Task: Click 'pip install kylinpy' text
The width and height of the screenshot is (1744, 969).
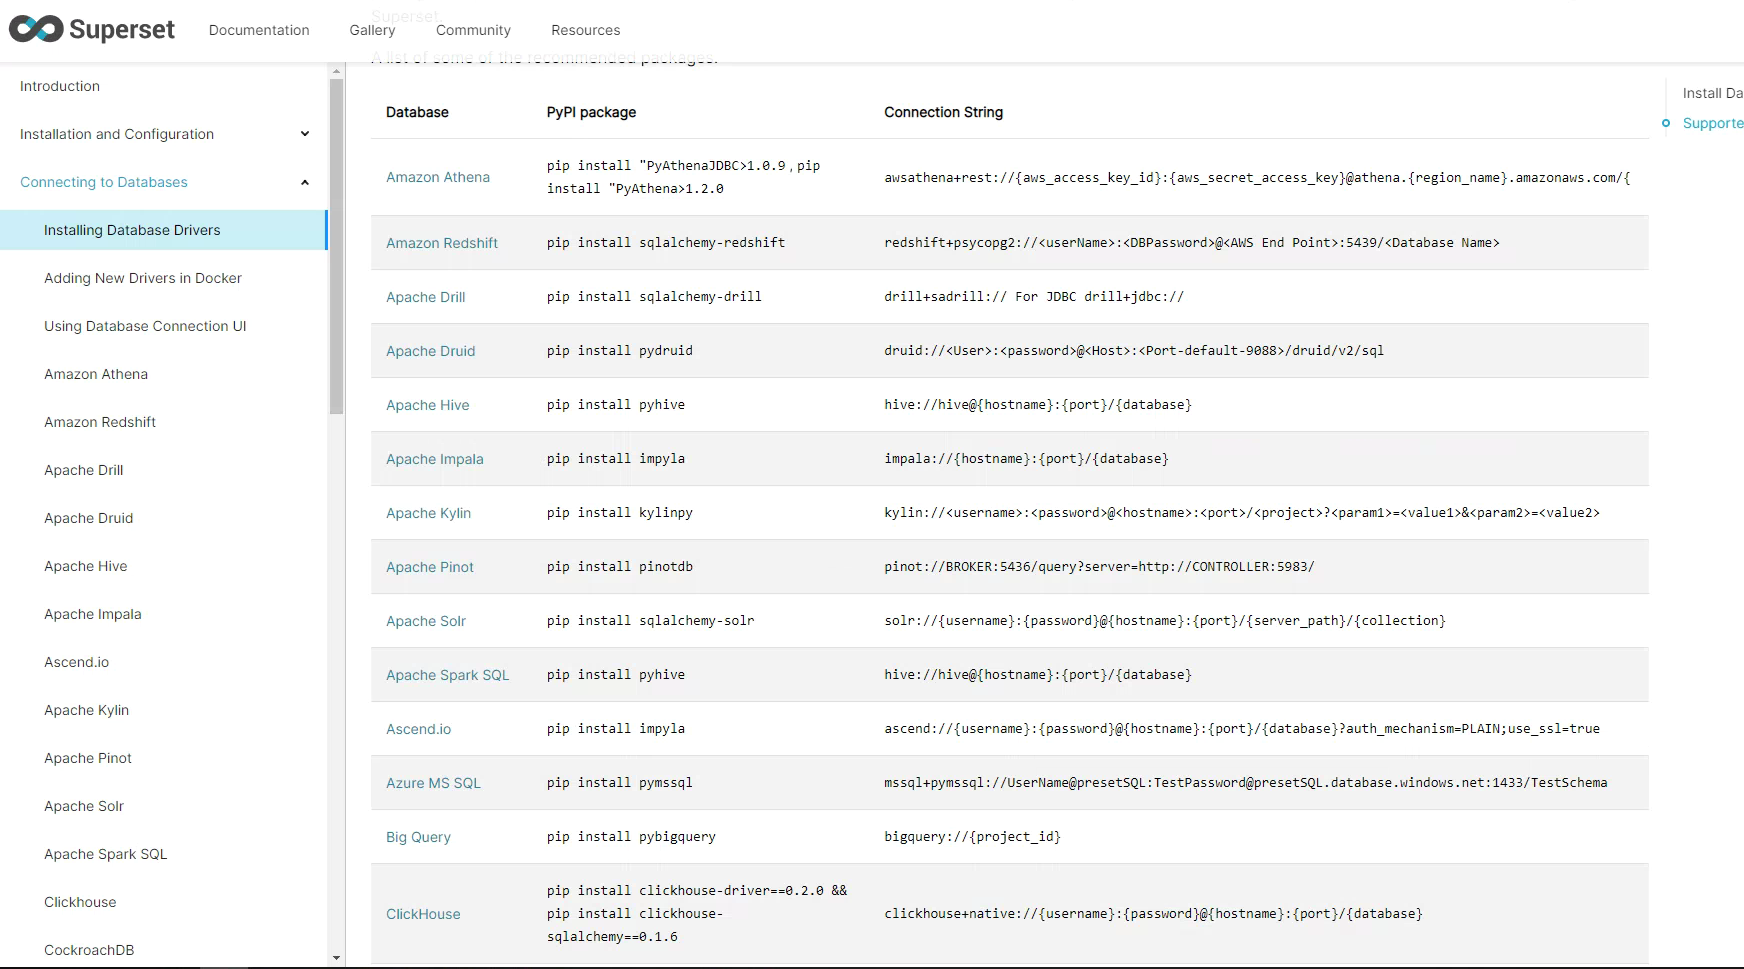Action: click(620, 513)
